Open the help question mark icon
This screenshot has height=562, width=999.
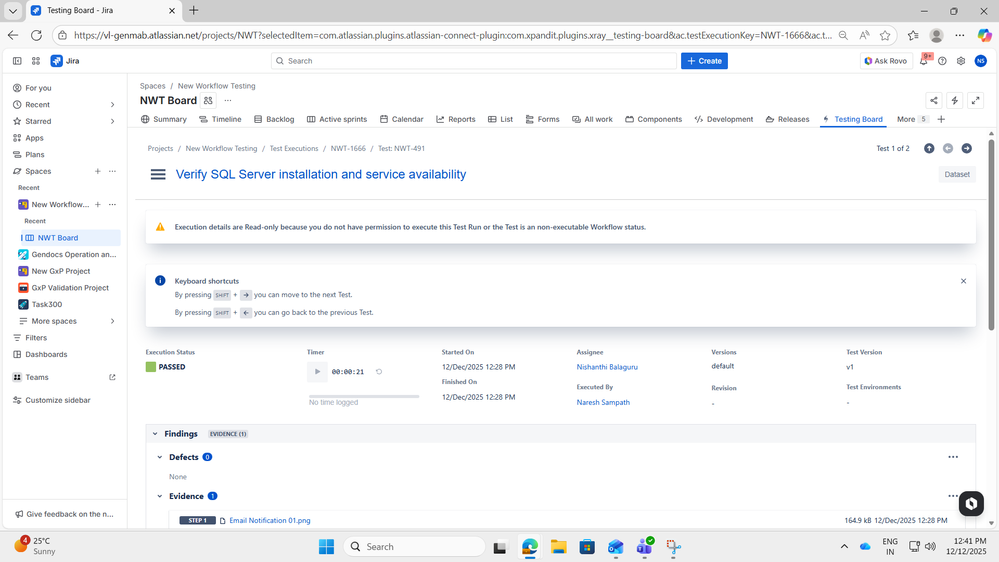tap(942, 61)
